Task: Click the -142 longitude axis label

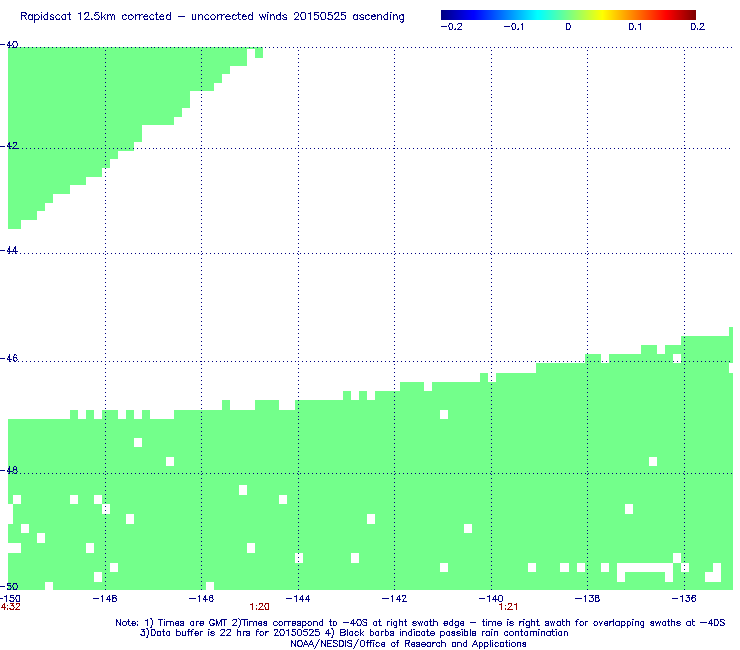Action: pyautogui.click(x=395, y=599)
